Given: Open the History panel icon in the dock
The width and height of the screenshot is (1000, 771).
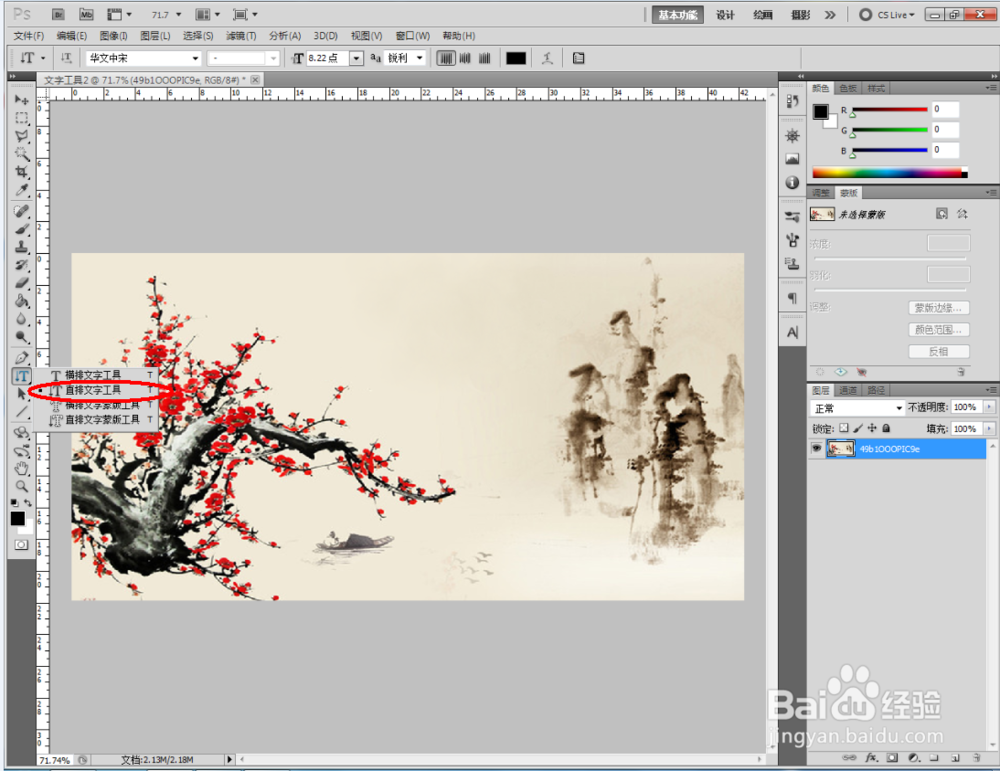Looking at the screenshot, I should tap(792, 101).
